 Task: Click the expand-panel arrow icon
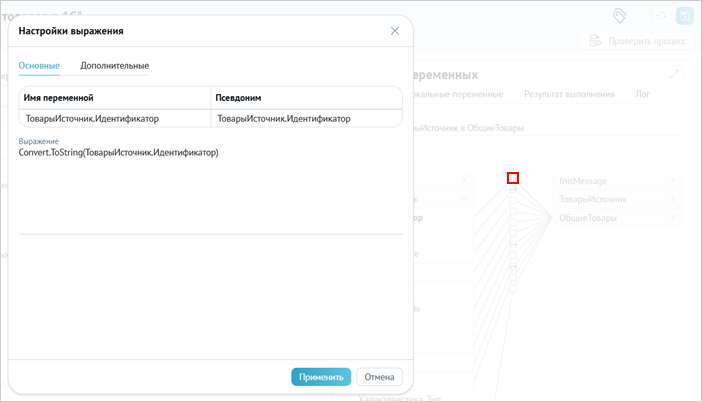[674, 74]
